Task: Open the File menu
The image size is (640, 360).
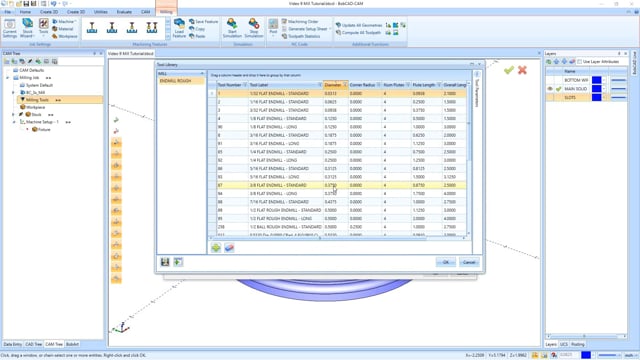Action: click(7, 12)
